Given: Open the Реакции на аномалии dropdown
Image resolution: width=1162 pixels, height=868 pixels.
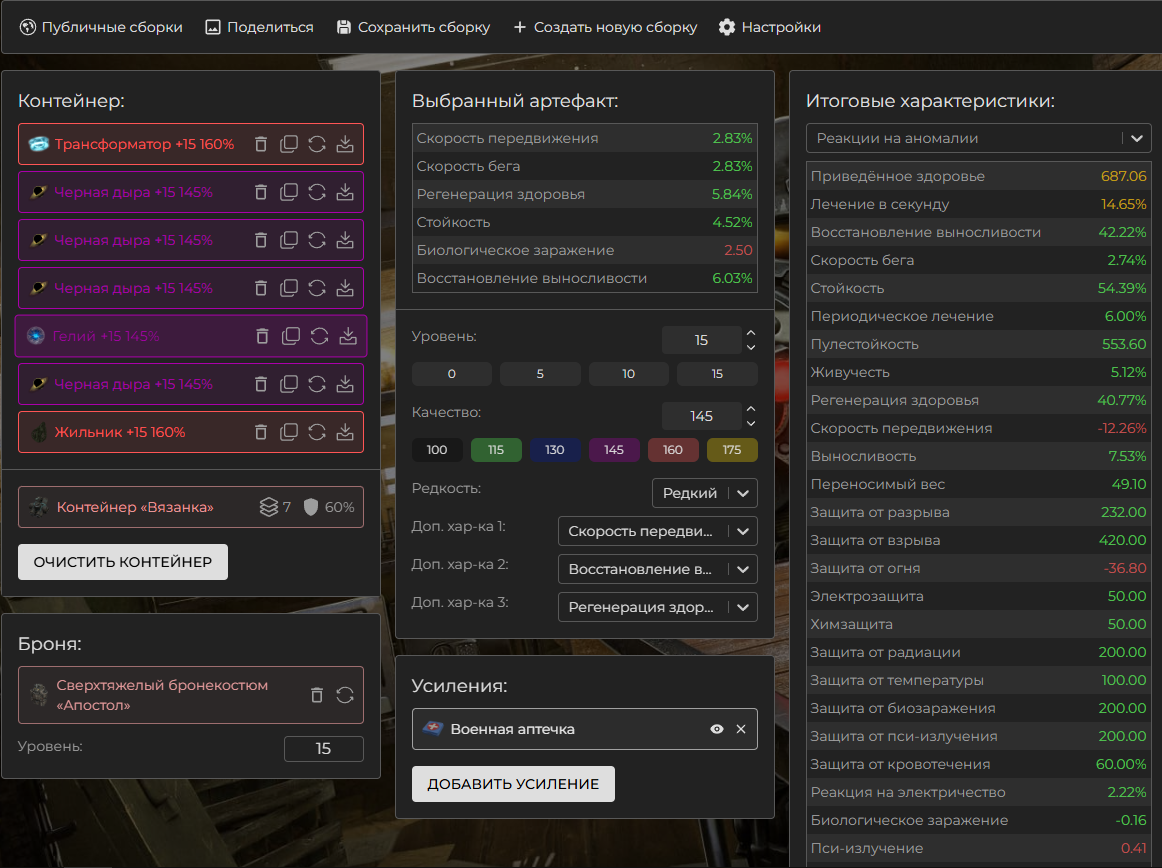Looking at the screenshot, I should (x=979, y=138).
